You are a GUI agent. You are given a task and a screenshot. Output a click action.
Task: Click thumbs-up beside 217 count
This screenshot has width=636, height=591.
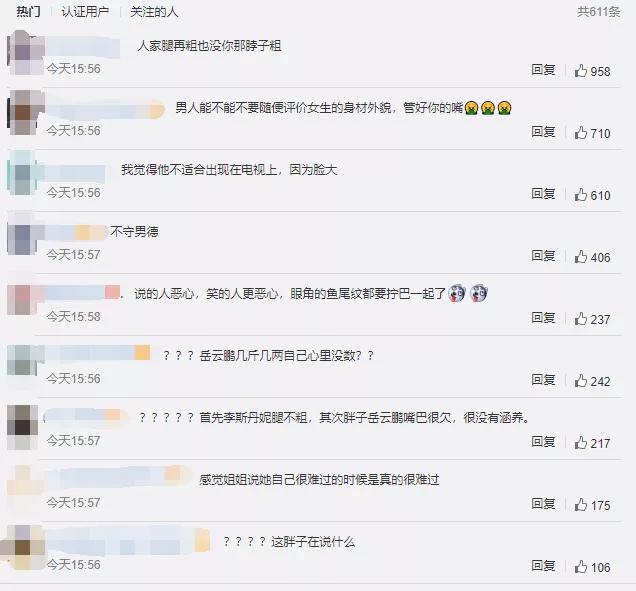click(580, 443)
